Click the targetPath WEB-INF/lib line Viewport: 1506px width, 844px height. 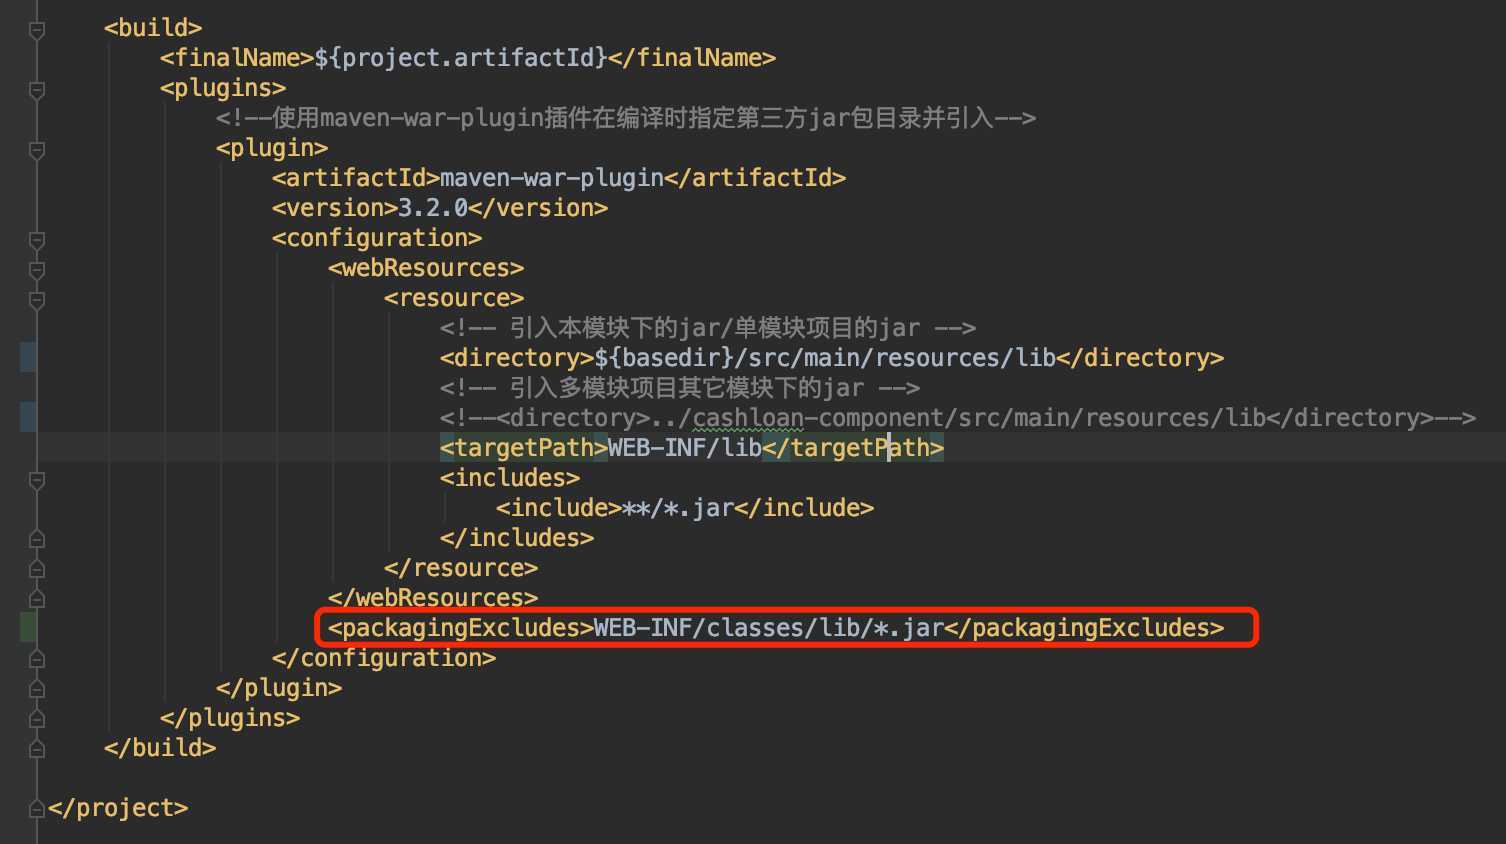tap(692, 448)
